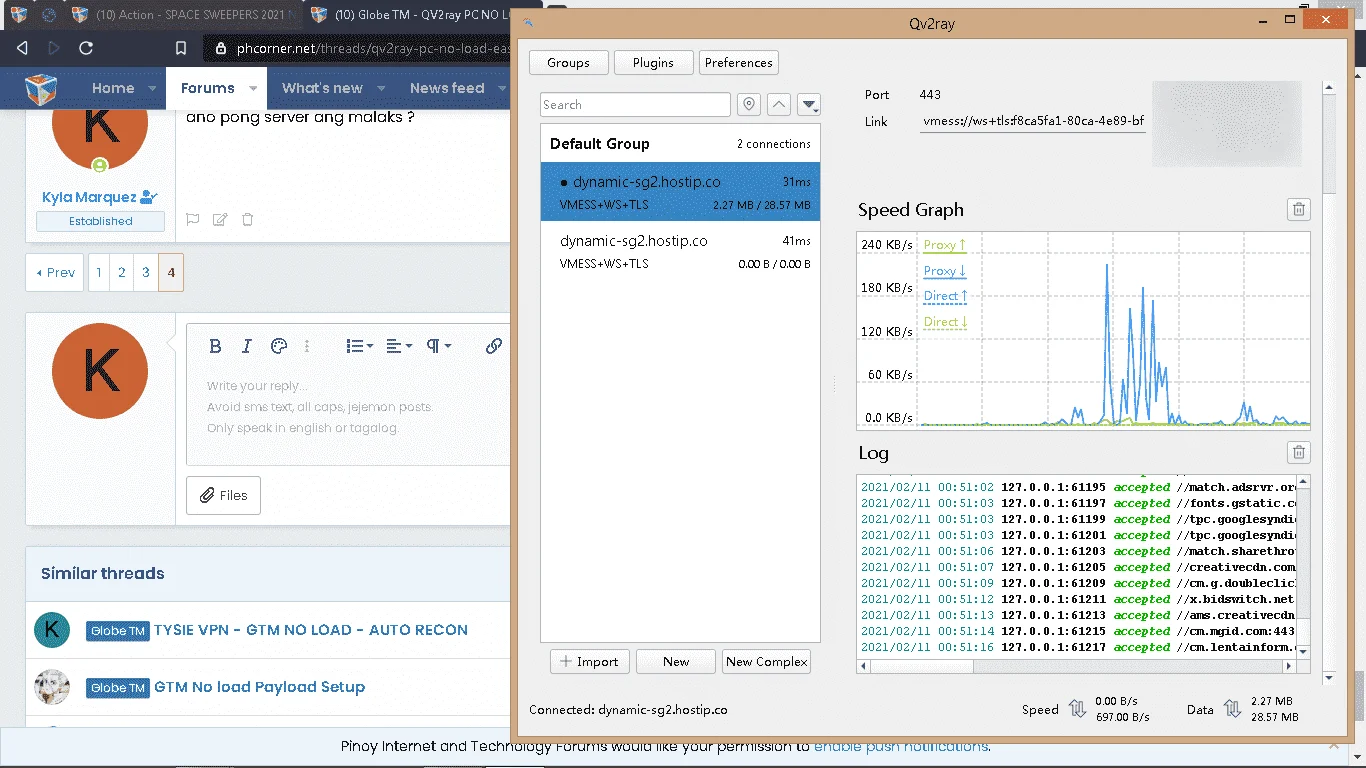Viewport: 1366px width, 768px height.
Task: Go to page 3
Action: click(146, 272)
